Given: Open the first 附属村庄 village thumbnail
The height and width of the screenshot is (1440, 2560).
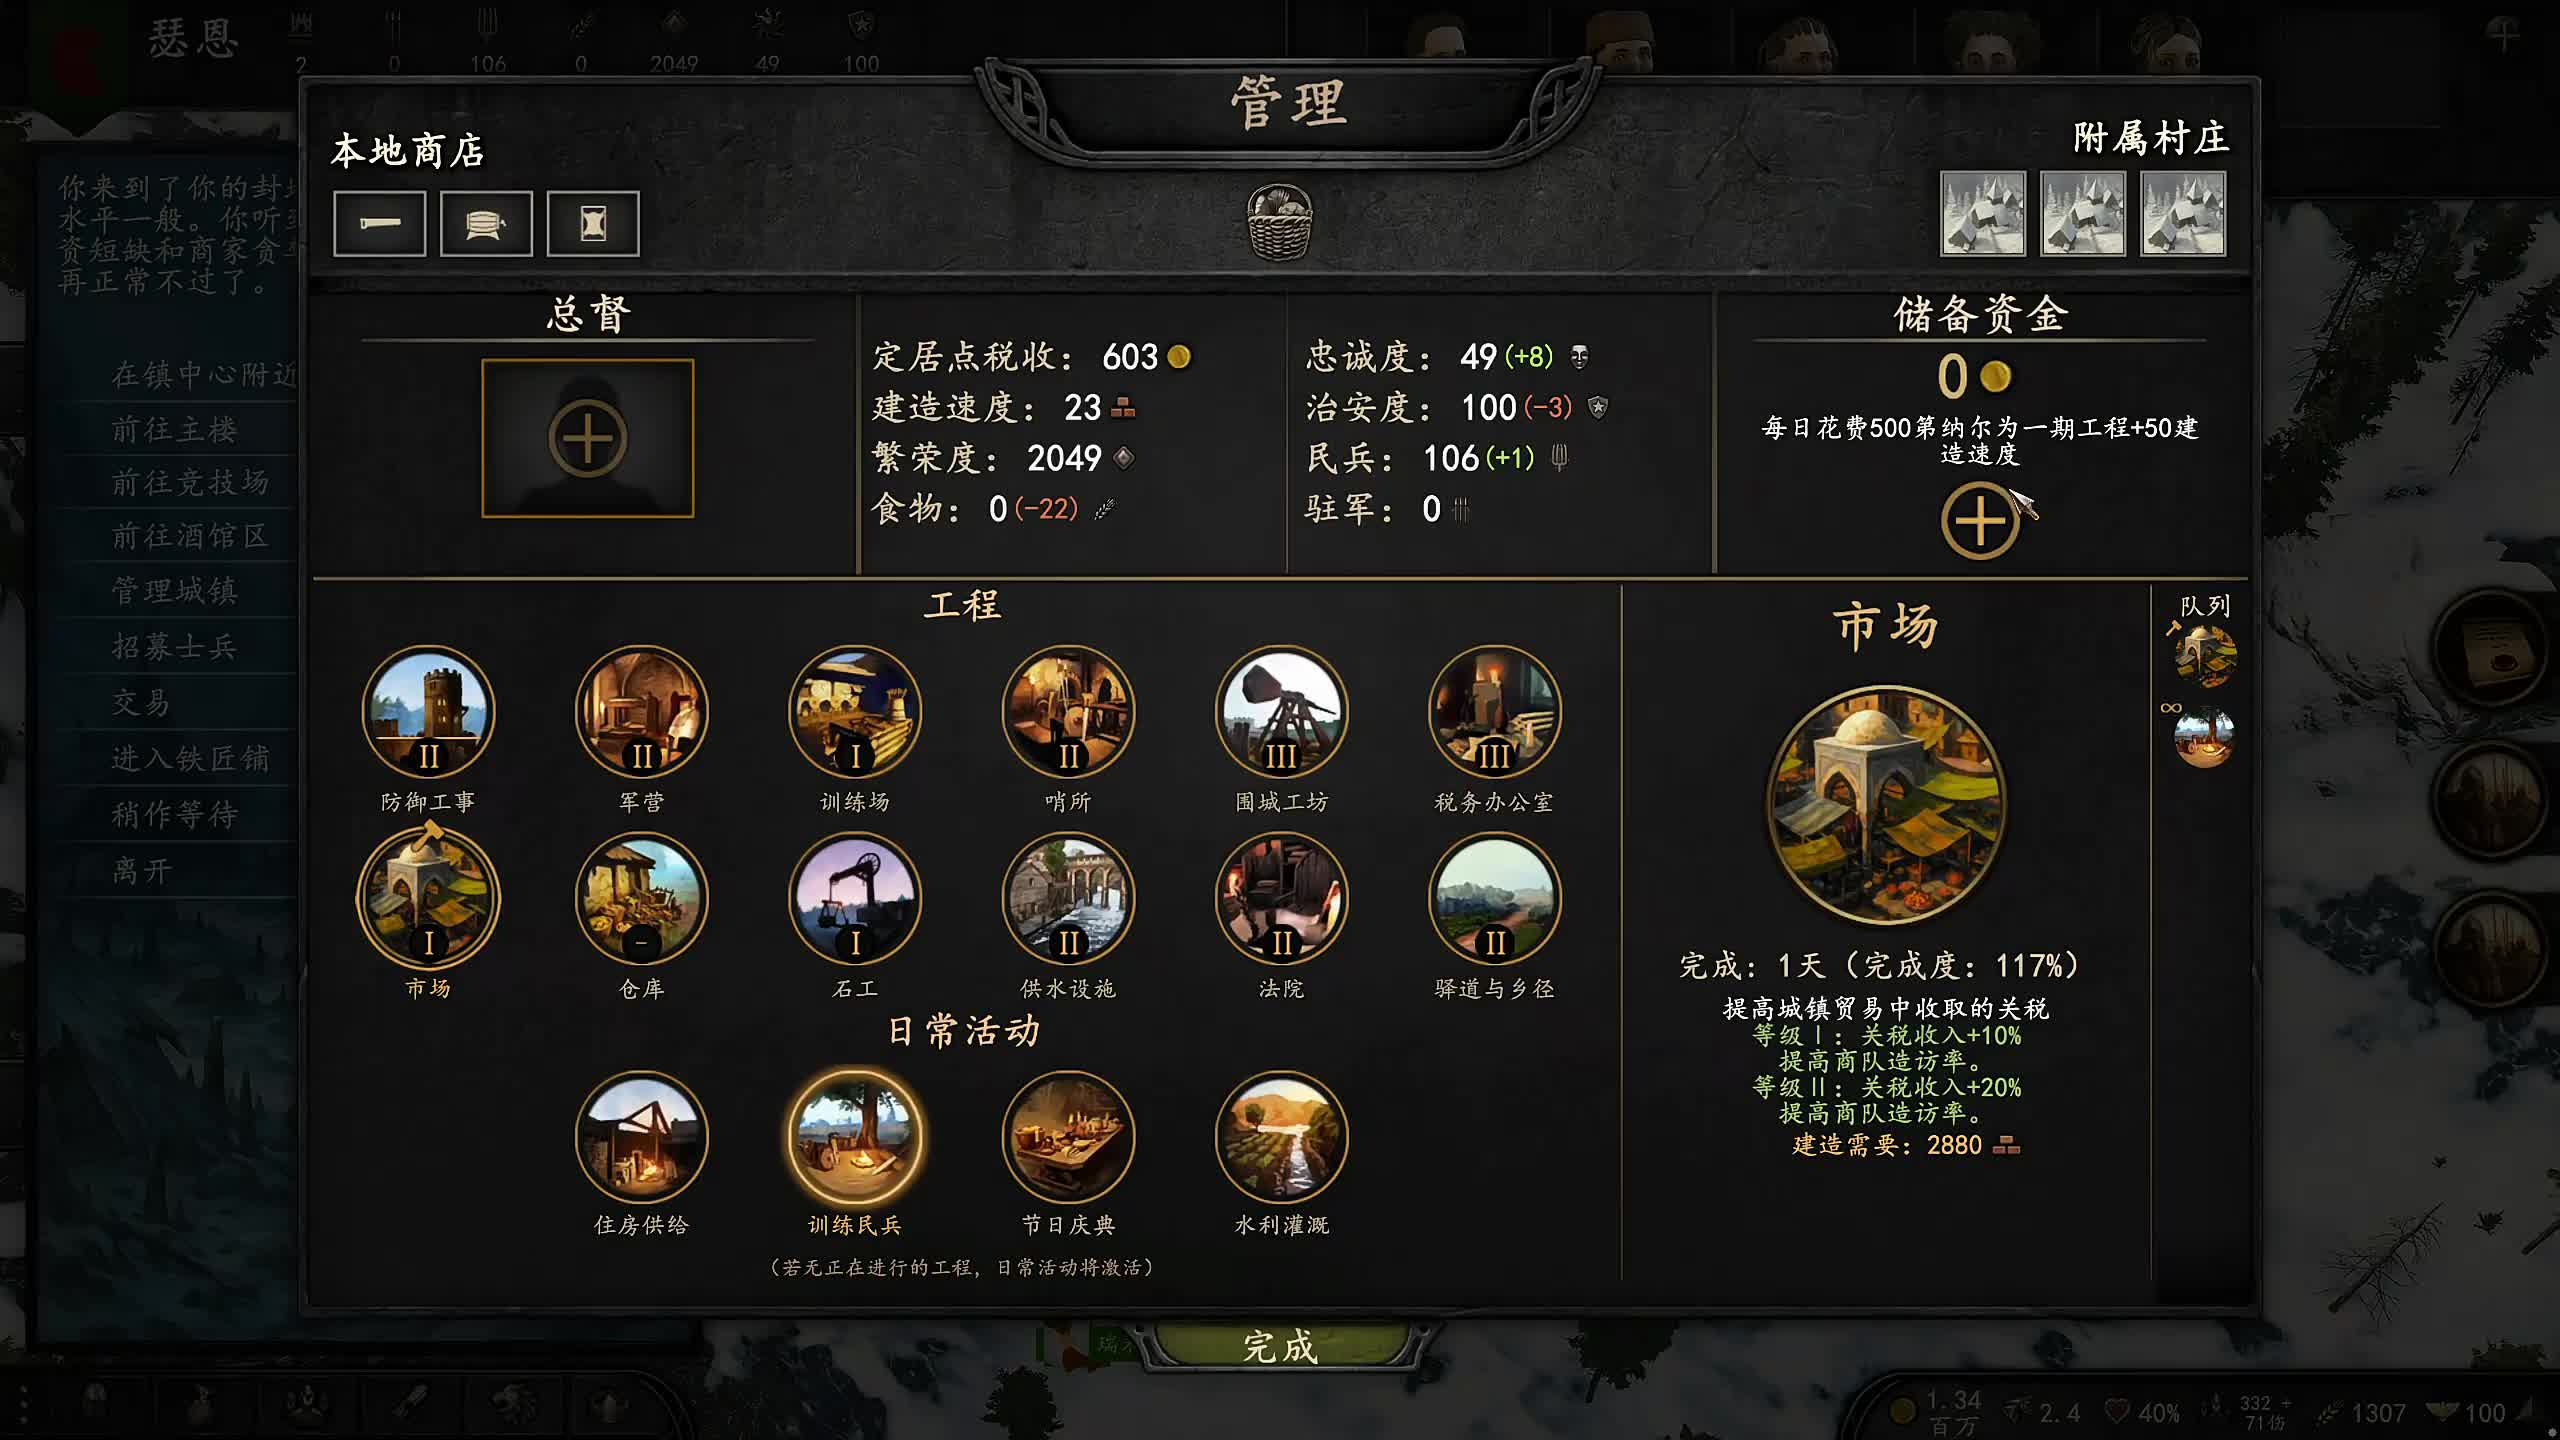Looking at the screenshot, I should pos(1983,213).
